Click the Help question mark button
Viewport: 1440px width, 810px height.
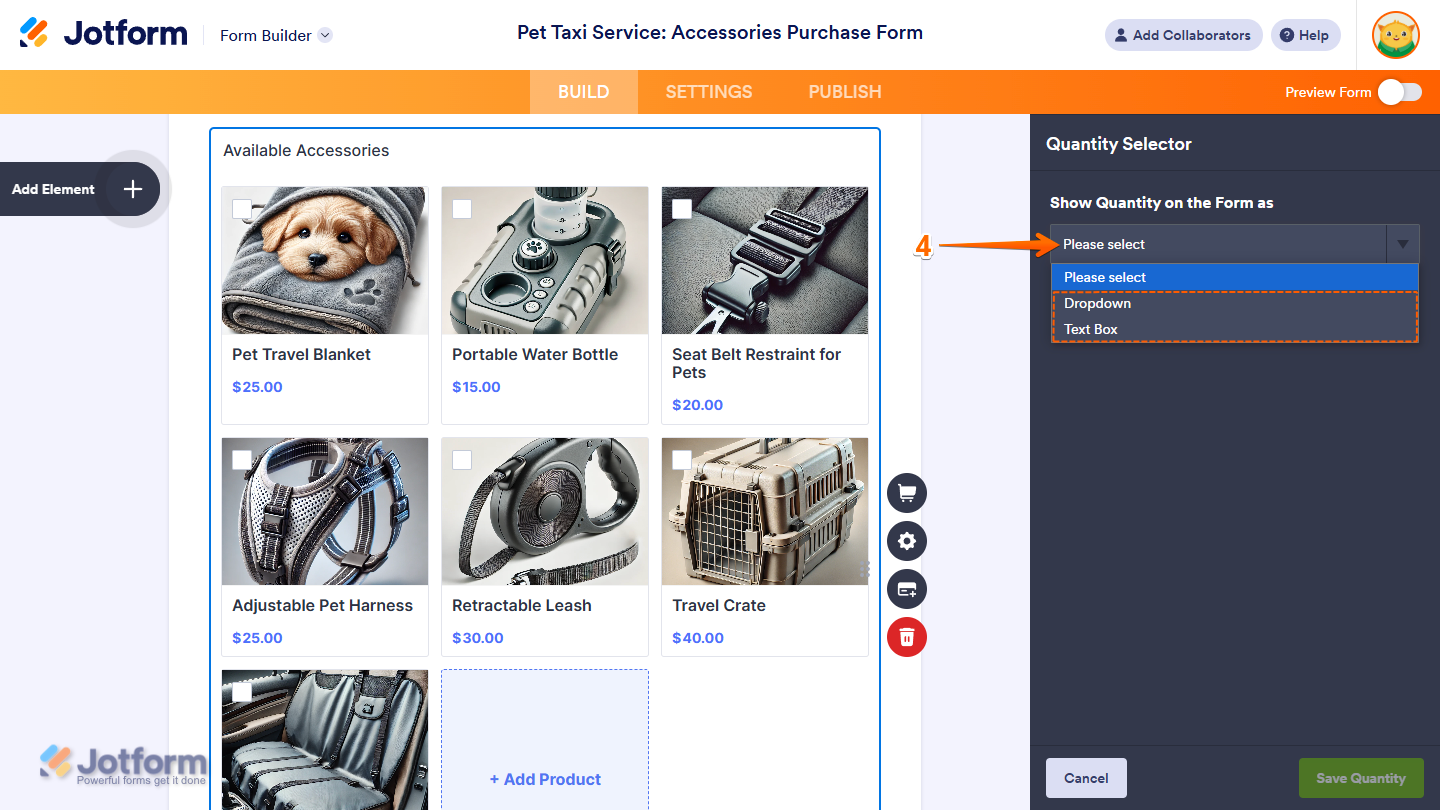pyautogui.click(x=1305, y=35)
